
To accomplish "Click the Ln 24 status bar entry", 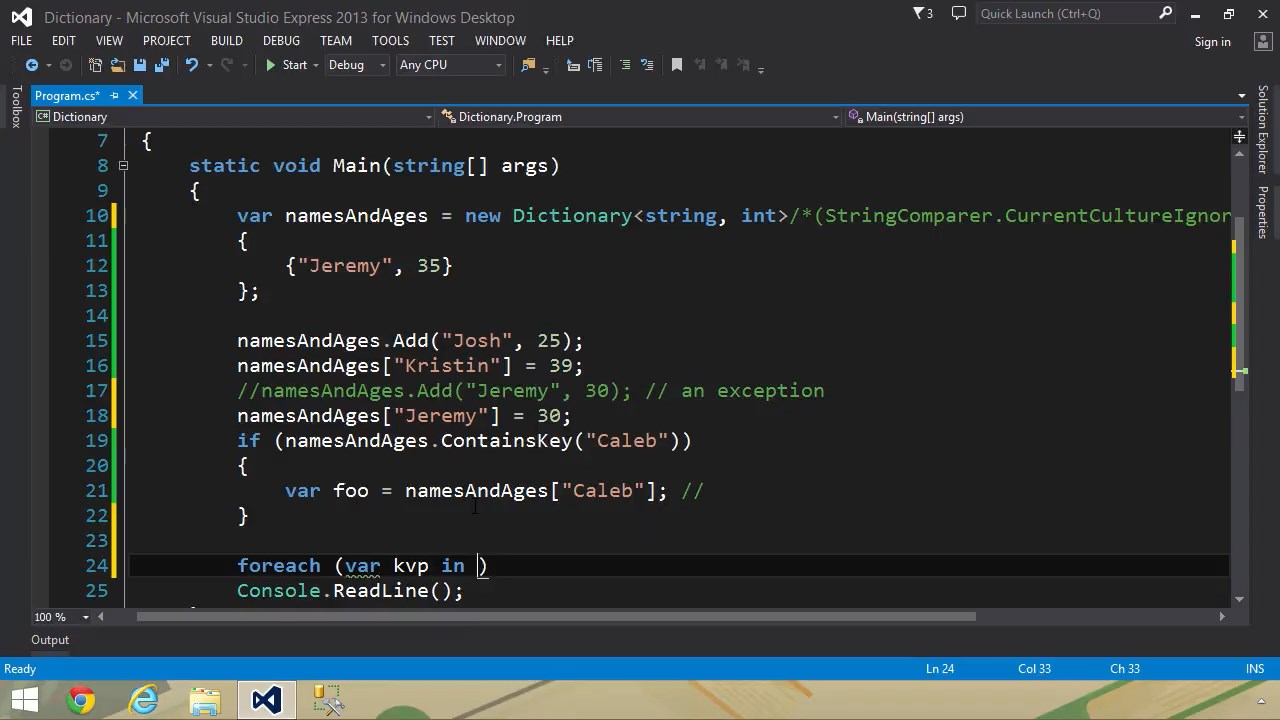I will [x=939, y=669].
